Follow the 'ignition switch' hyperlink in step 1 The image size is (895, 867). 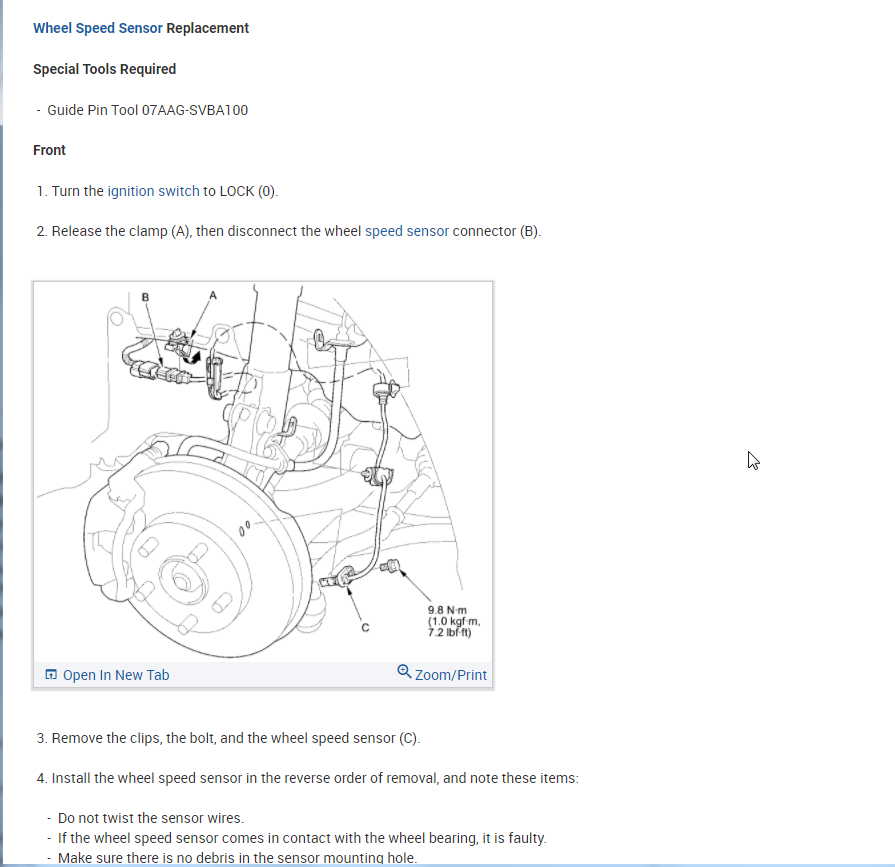(x=154, y=191)
